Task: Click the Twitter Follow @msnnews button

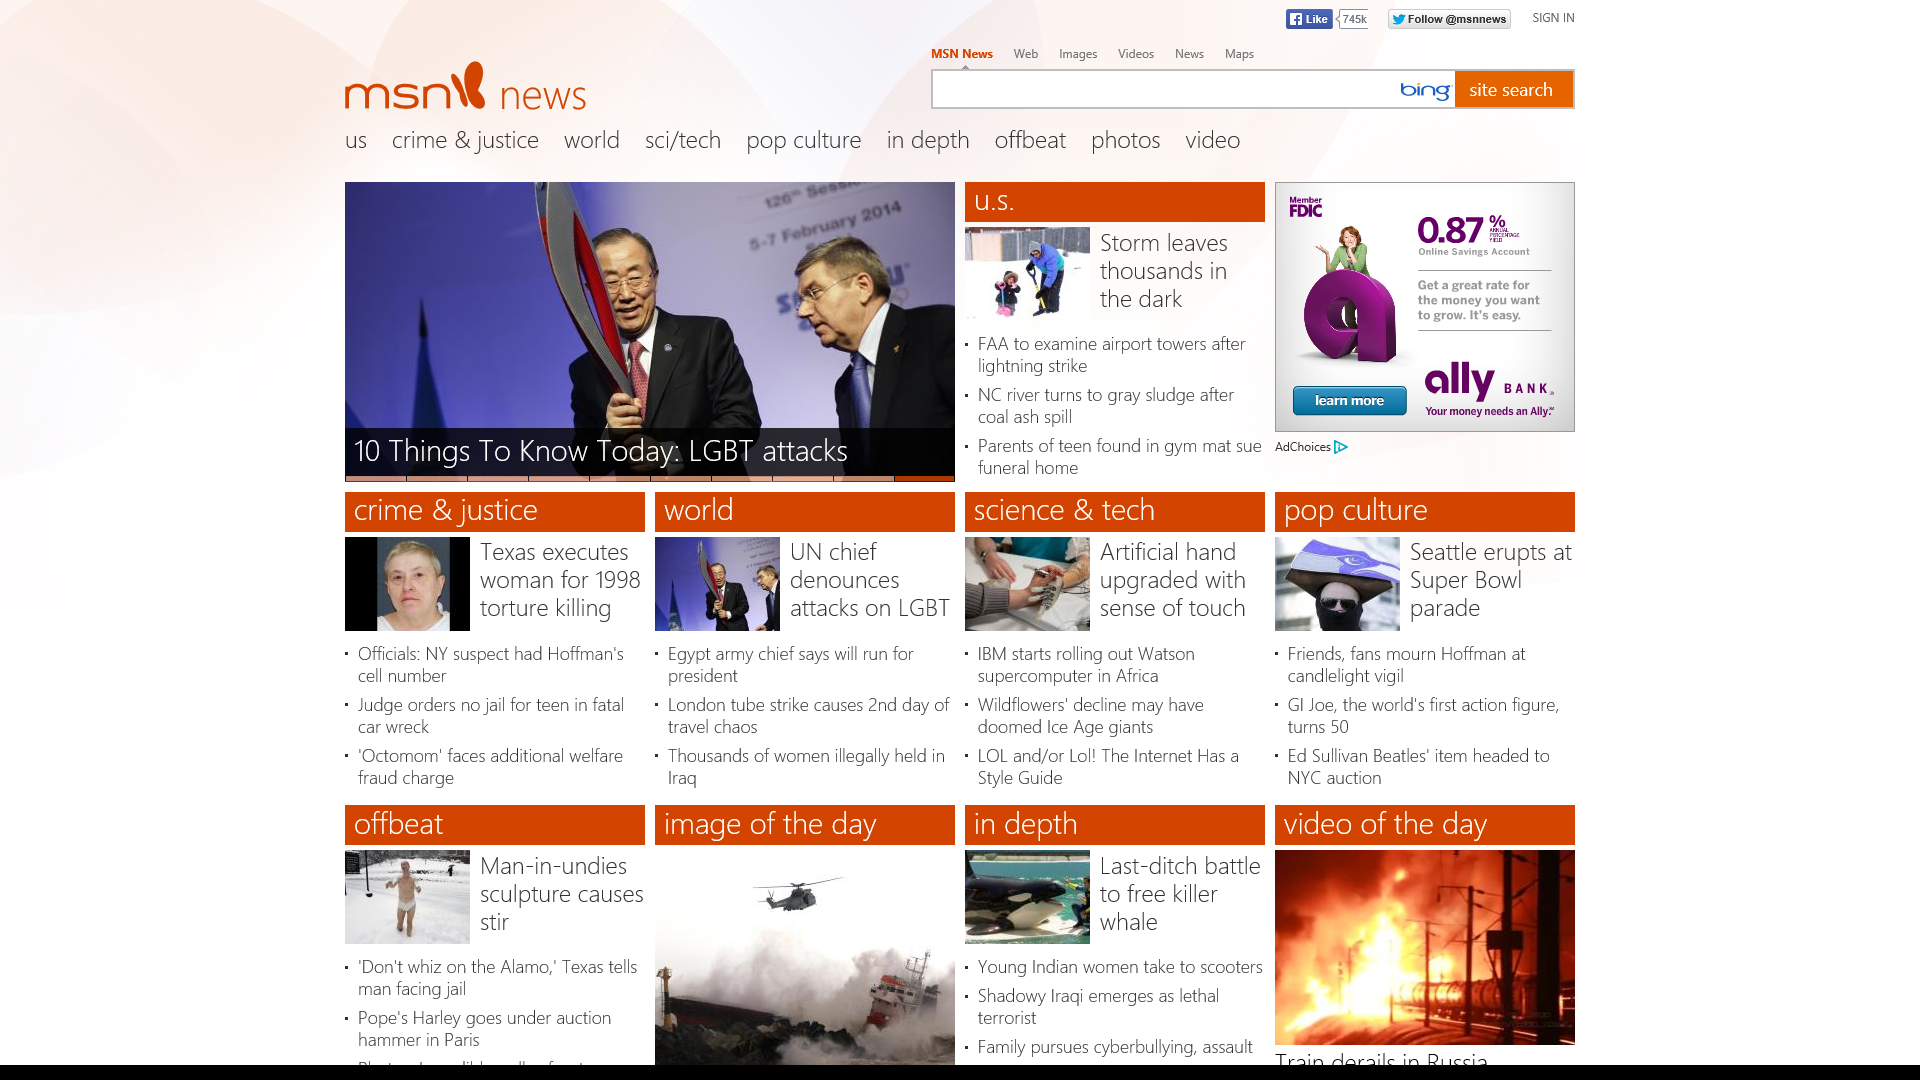Action: pos(1448,19)
